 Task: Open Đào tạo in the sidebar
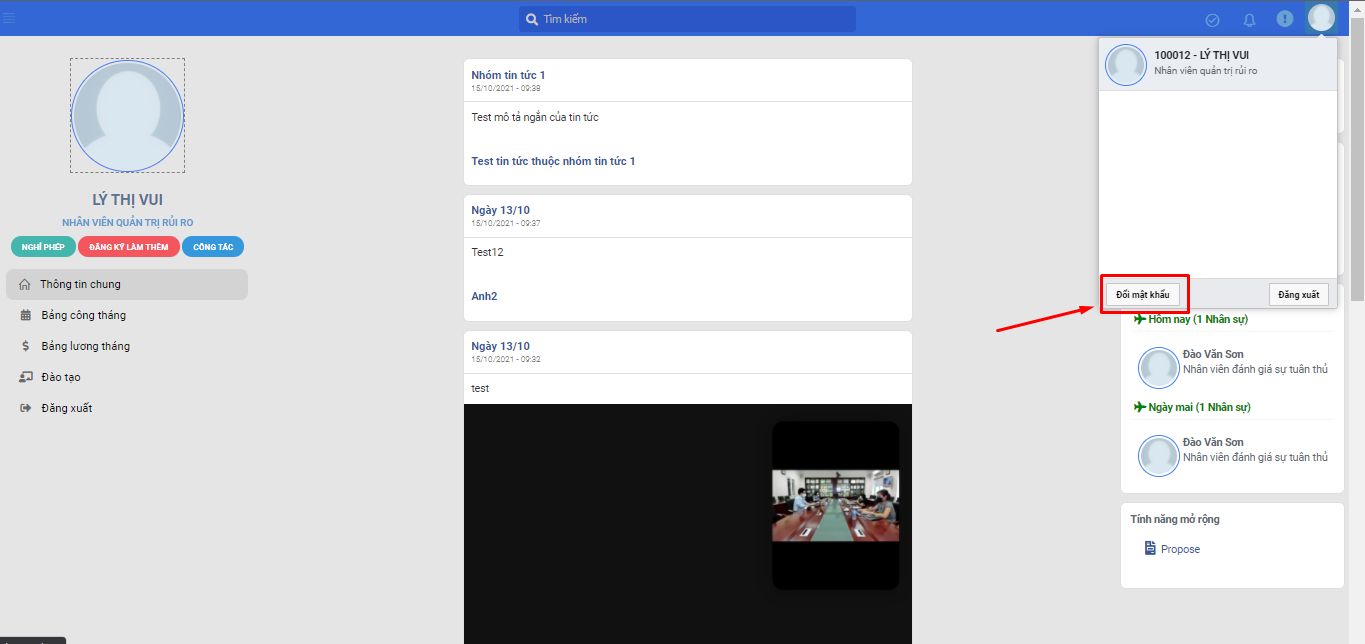[x=127, y=377]
